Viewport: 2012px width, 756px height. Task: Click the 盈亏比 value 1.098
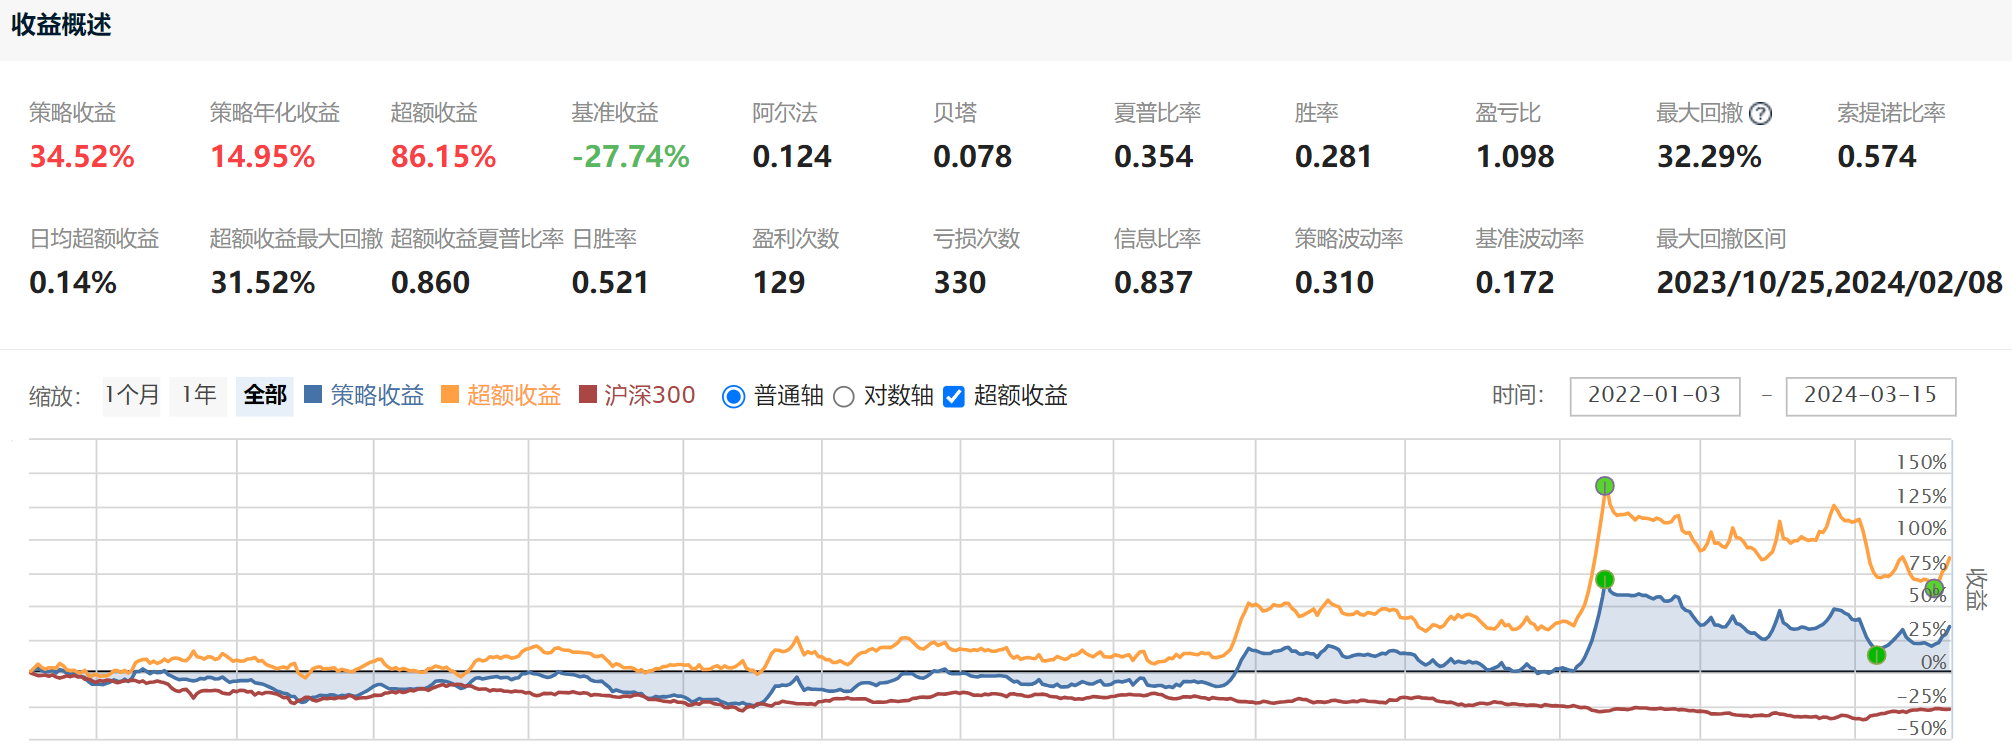1516,157
